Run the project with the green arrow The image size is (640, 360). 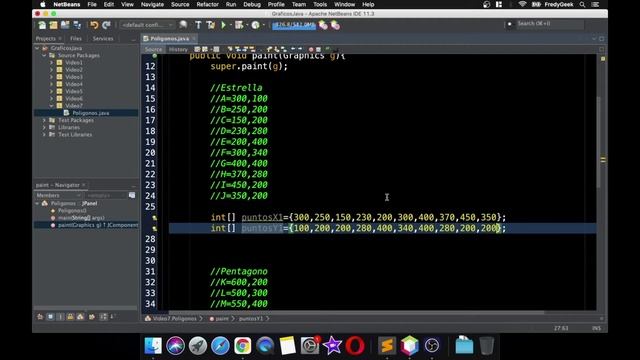[x=223, y=25]
